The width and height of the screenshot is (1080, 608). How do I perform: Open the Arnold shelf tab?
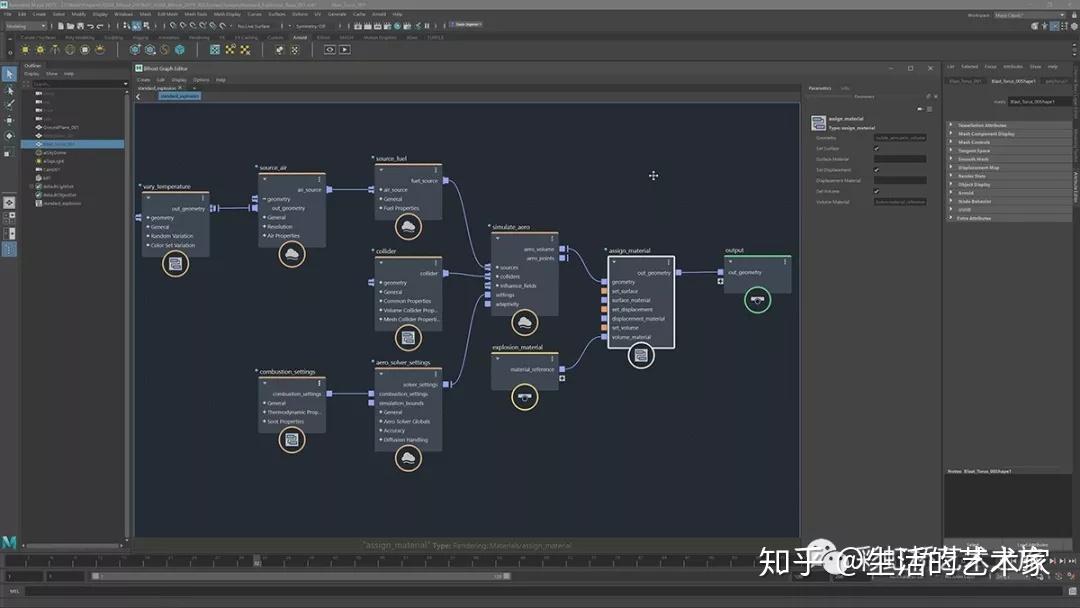299,37
